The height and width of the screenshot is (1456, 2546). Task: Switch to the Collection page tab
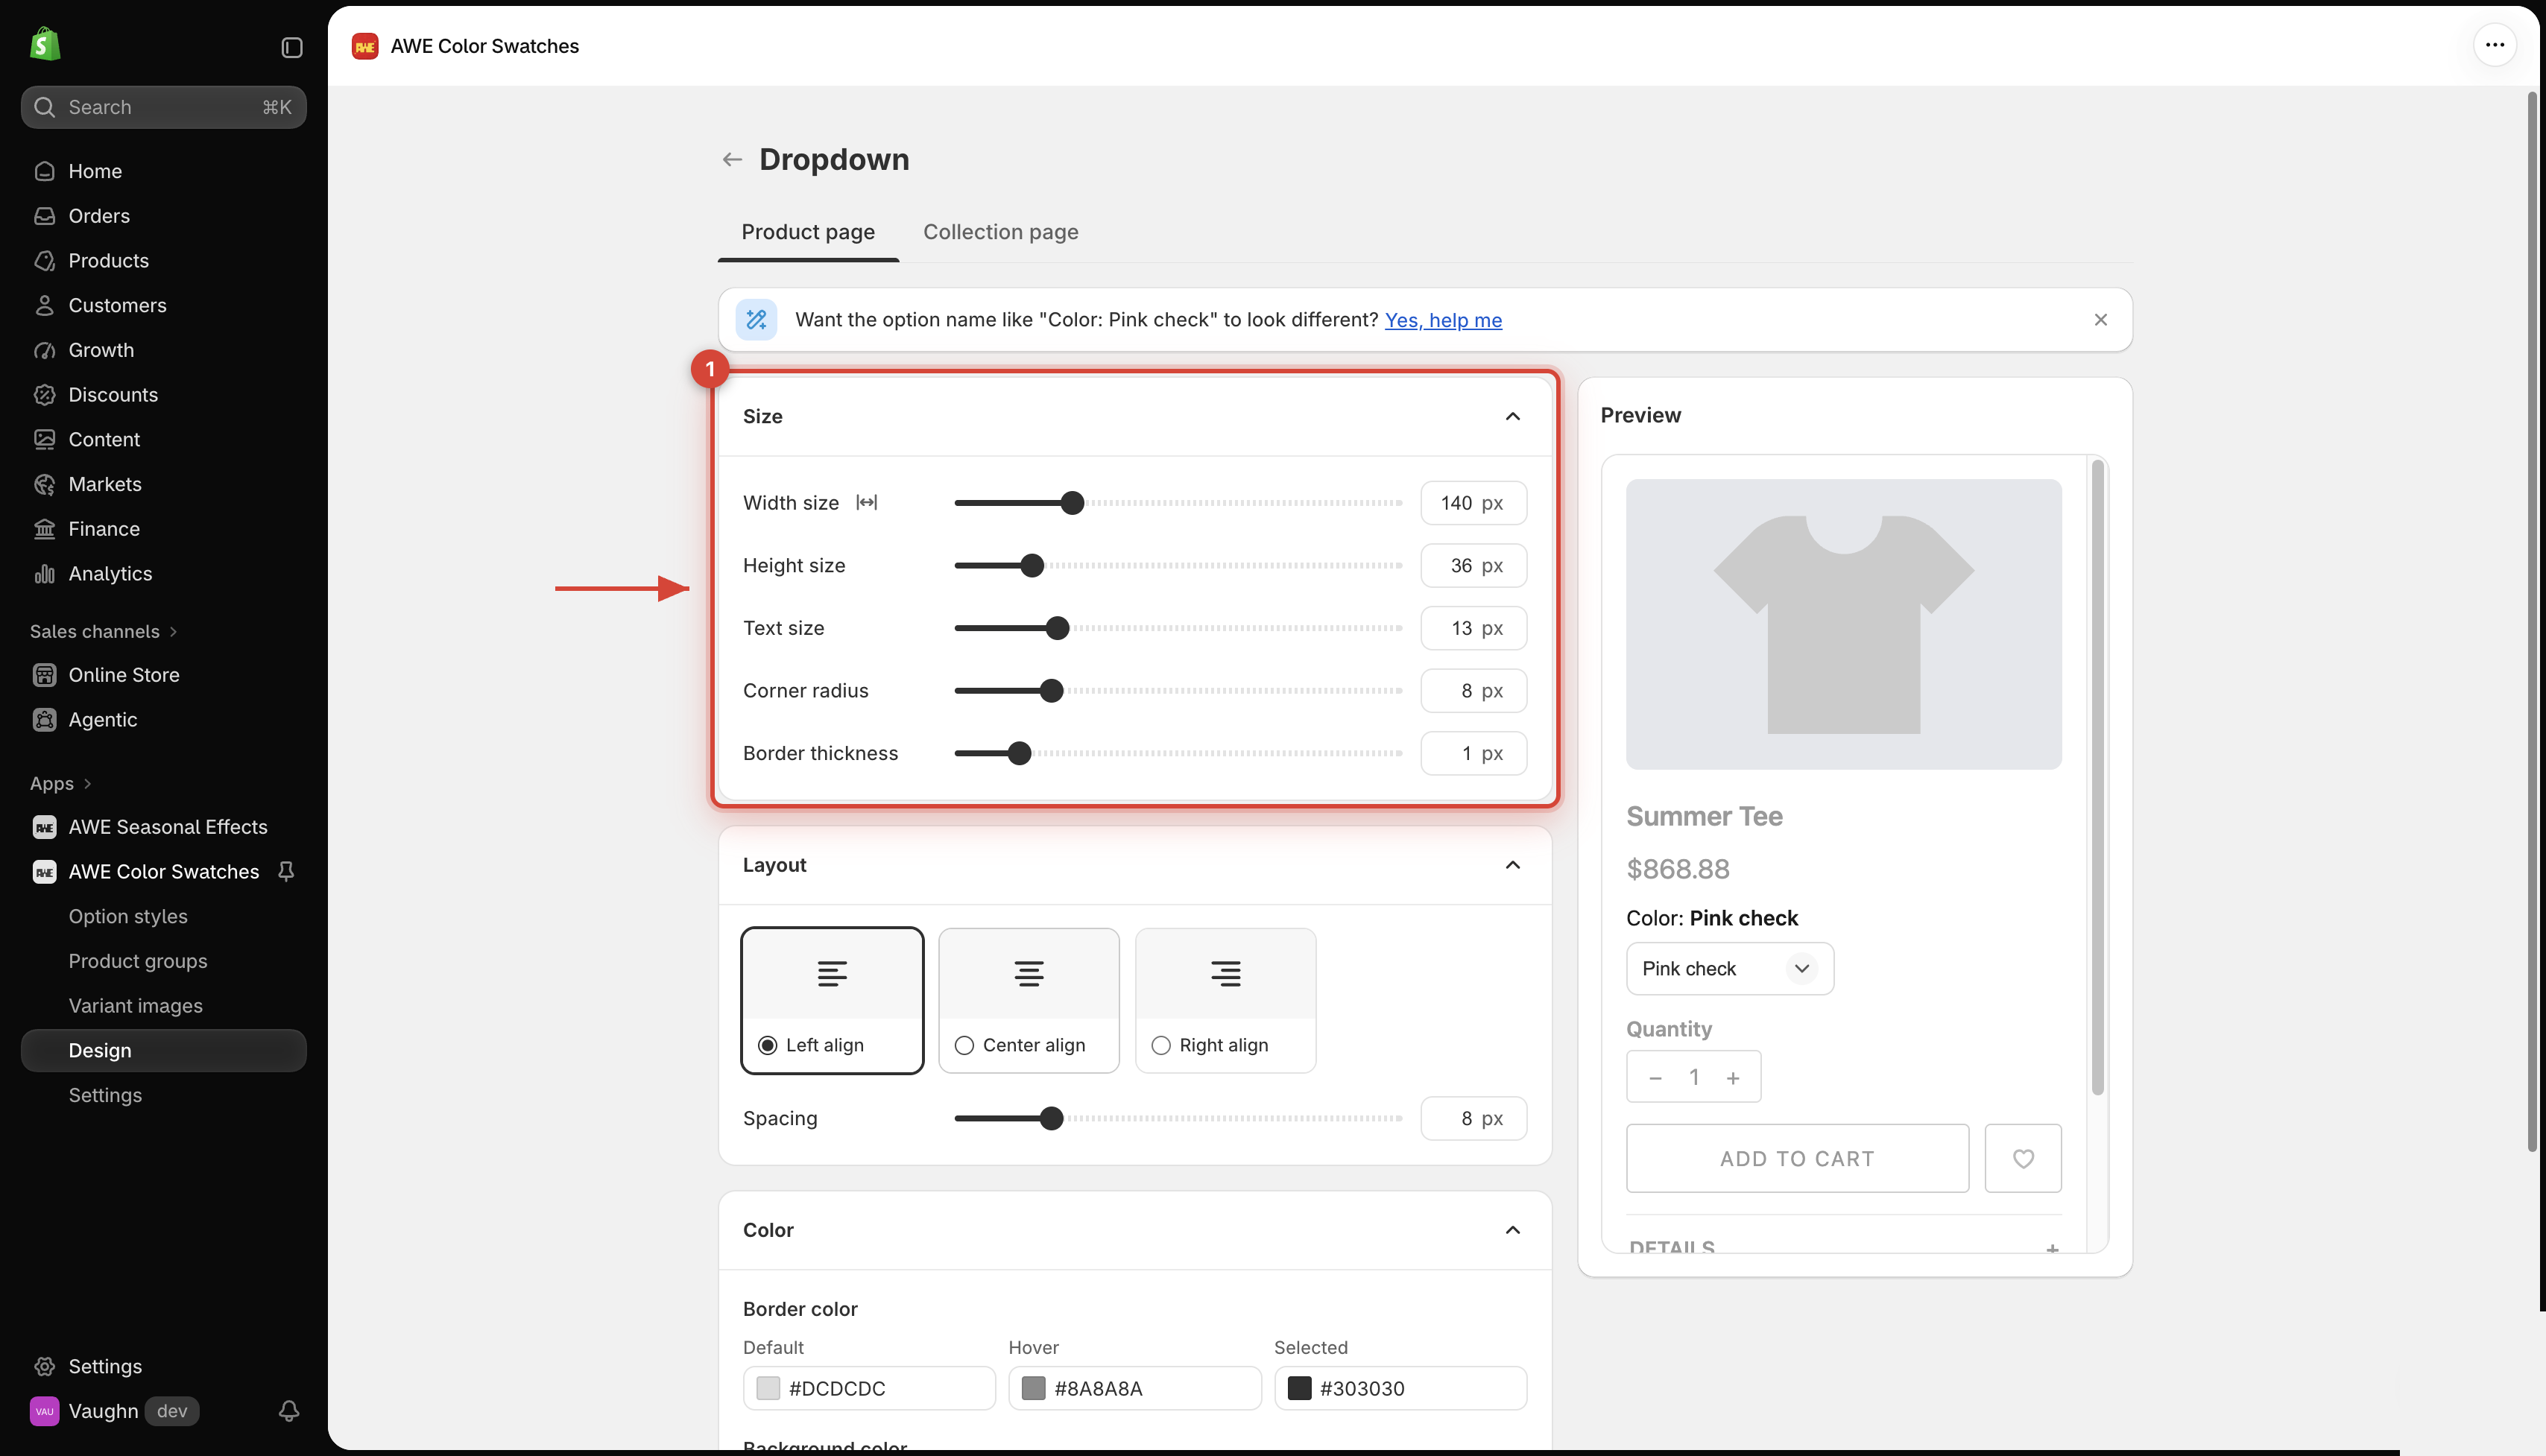[1000, 232]
